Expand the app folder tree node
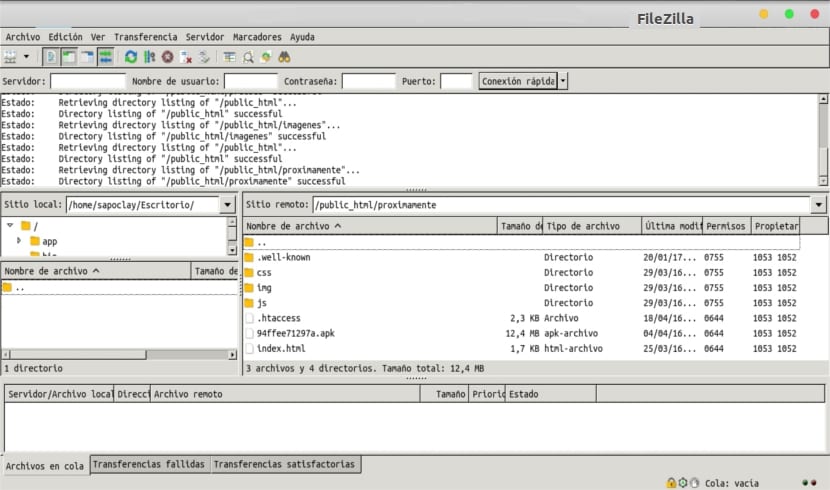 [19, 240]
